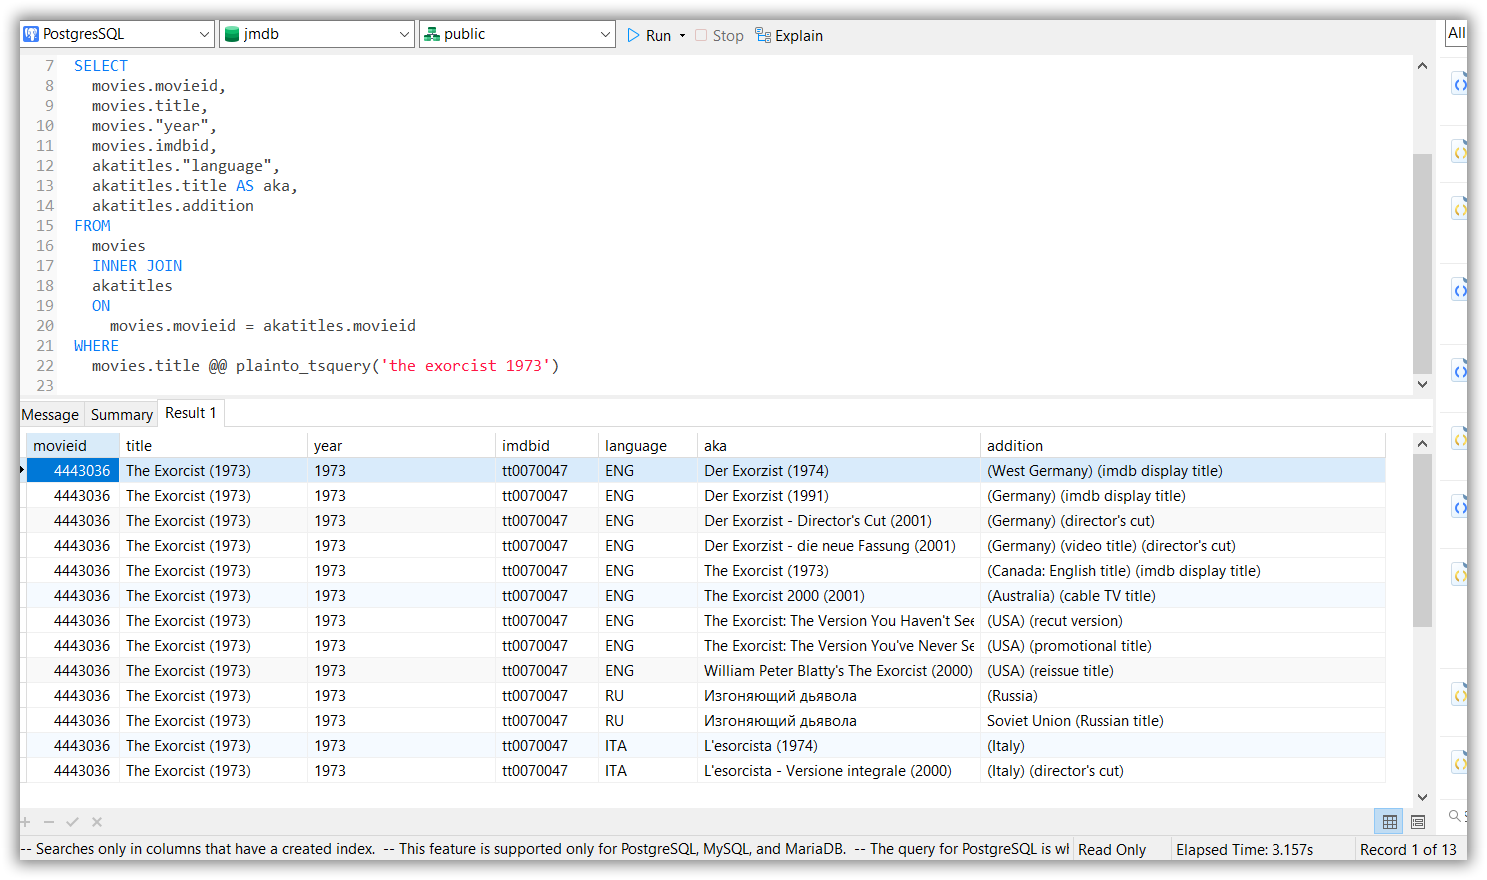Image resolution: width=1487 pixels, height=880 pixels.
Task: Select the 'Der Exorzist - Director's Cut (2001)' cell
Action: 838,521
